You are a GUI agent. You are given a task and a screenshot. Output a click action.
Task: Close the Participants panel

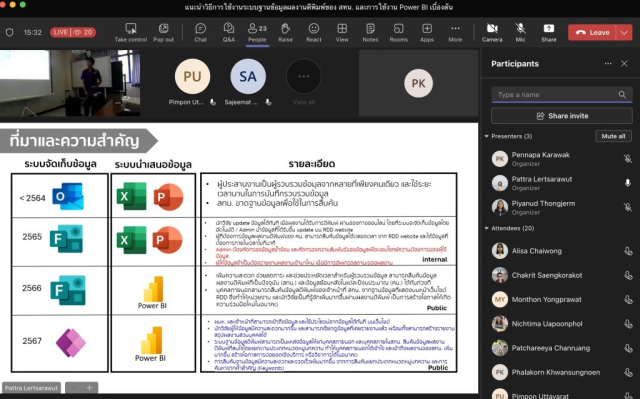[624, 64]
